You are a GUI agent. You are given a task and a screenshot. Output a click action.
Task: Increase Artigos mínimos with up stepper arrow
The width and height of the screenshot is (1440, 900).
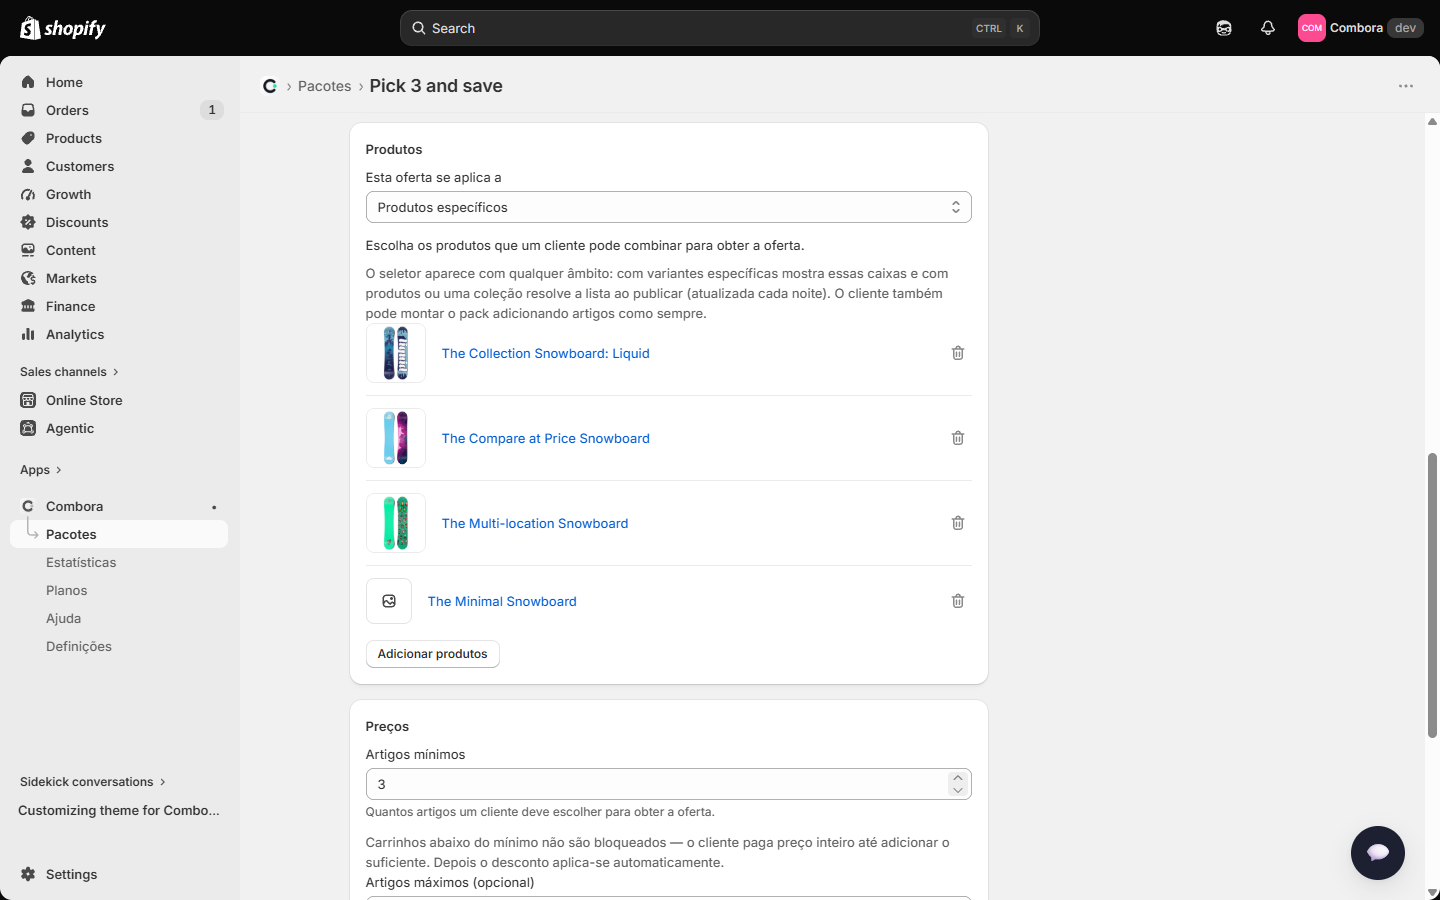click(958, 778)
